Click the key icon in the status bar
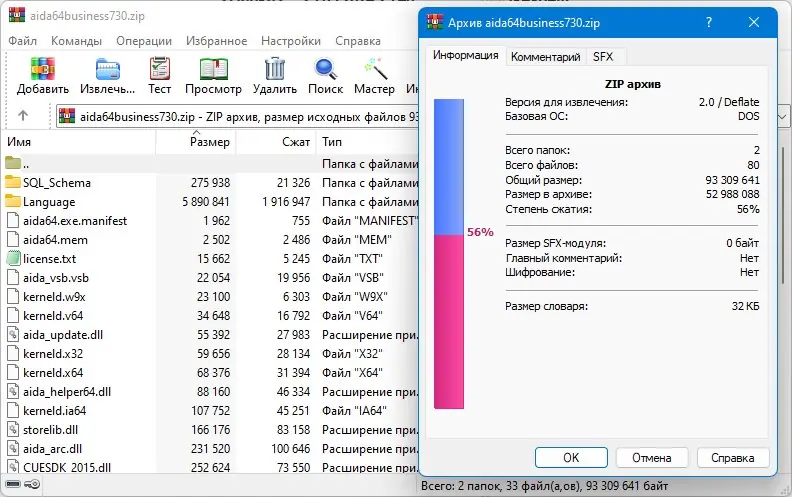The height and width of the screenshot is (497, 792). [32, 484]
